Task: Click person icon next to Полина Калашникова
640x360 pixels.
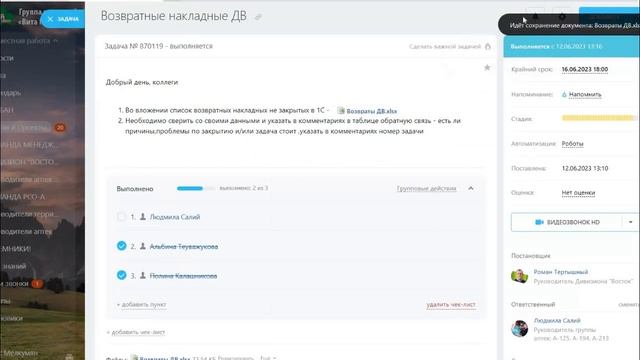Action: coord(143,276)
